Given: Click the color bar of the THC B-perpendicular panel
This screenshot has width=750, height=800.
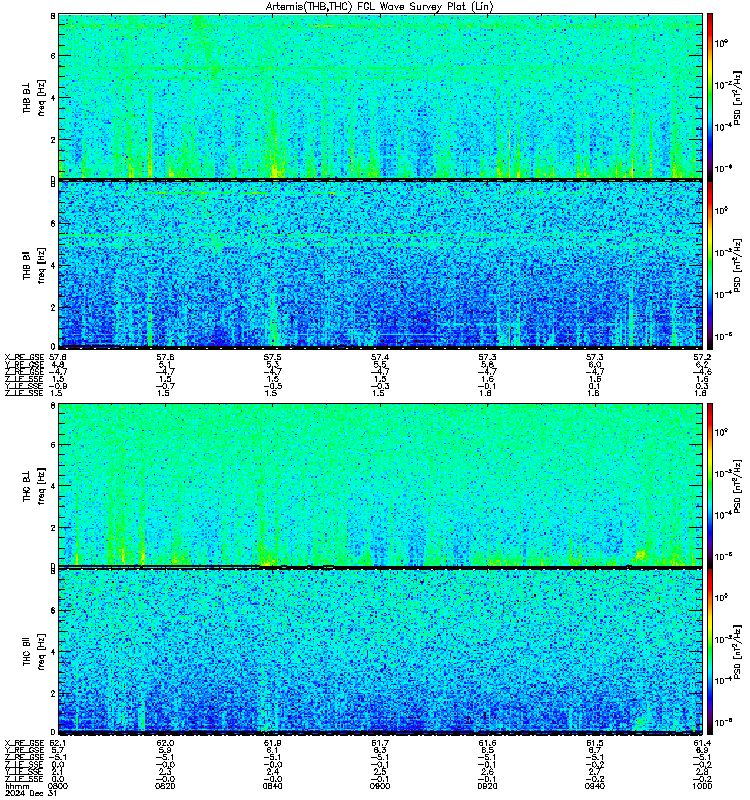Looking at the screenshot, I should click(x=710, y=485).
